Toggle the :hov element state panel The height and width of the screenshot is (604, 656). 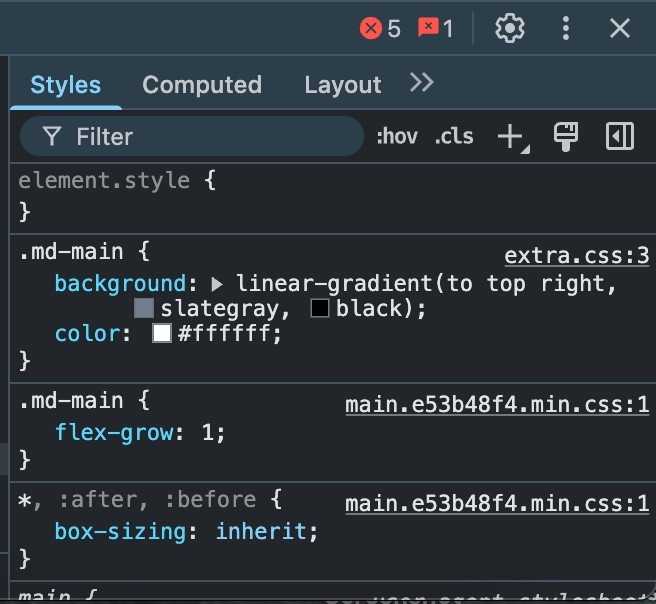(397, 137)
